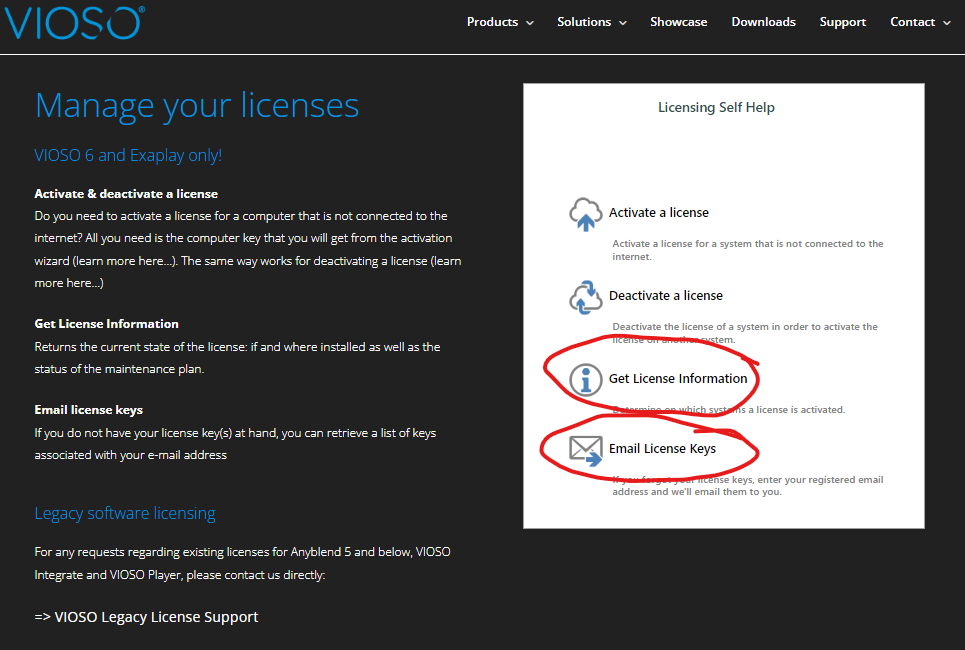The image size is (965, 650).
Task: Click the Activate a license cloud icon
Action: [585, 214]
